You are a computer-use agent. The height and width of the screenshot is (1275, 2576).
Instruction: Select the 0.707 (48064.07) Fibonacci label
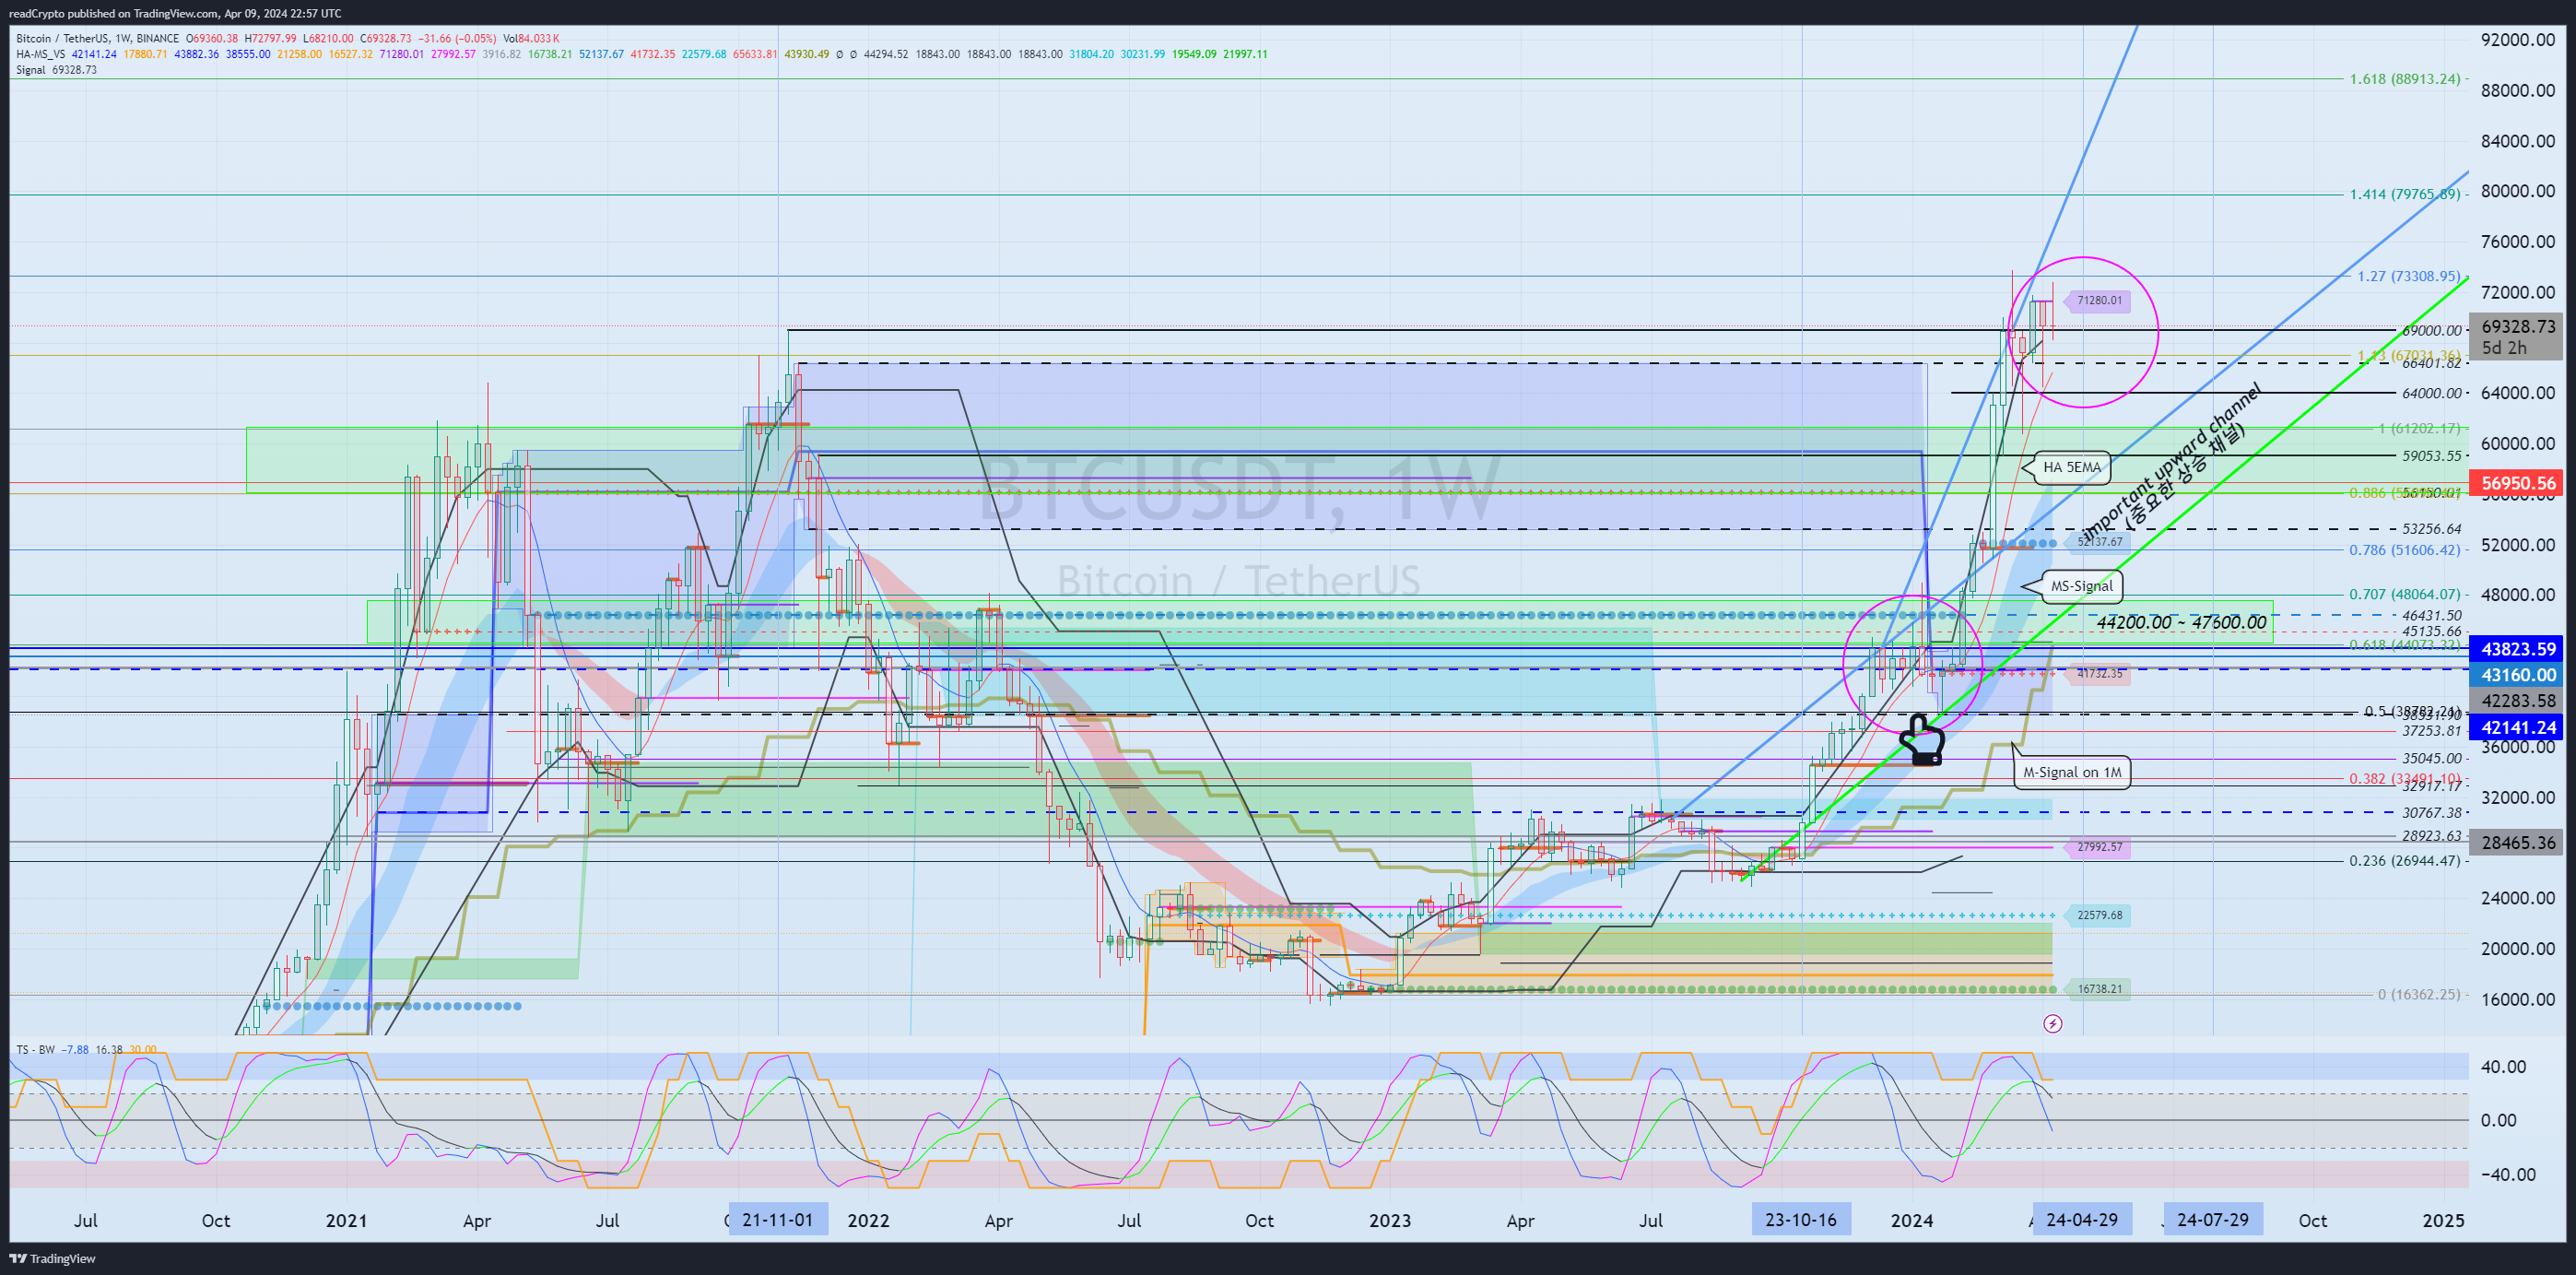(2405, 594)
